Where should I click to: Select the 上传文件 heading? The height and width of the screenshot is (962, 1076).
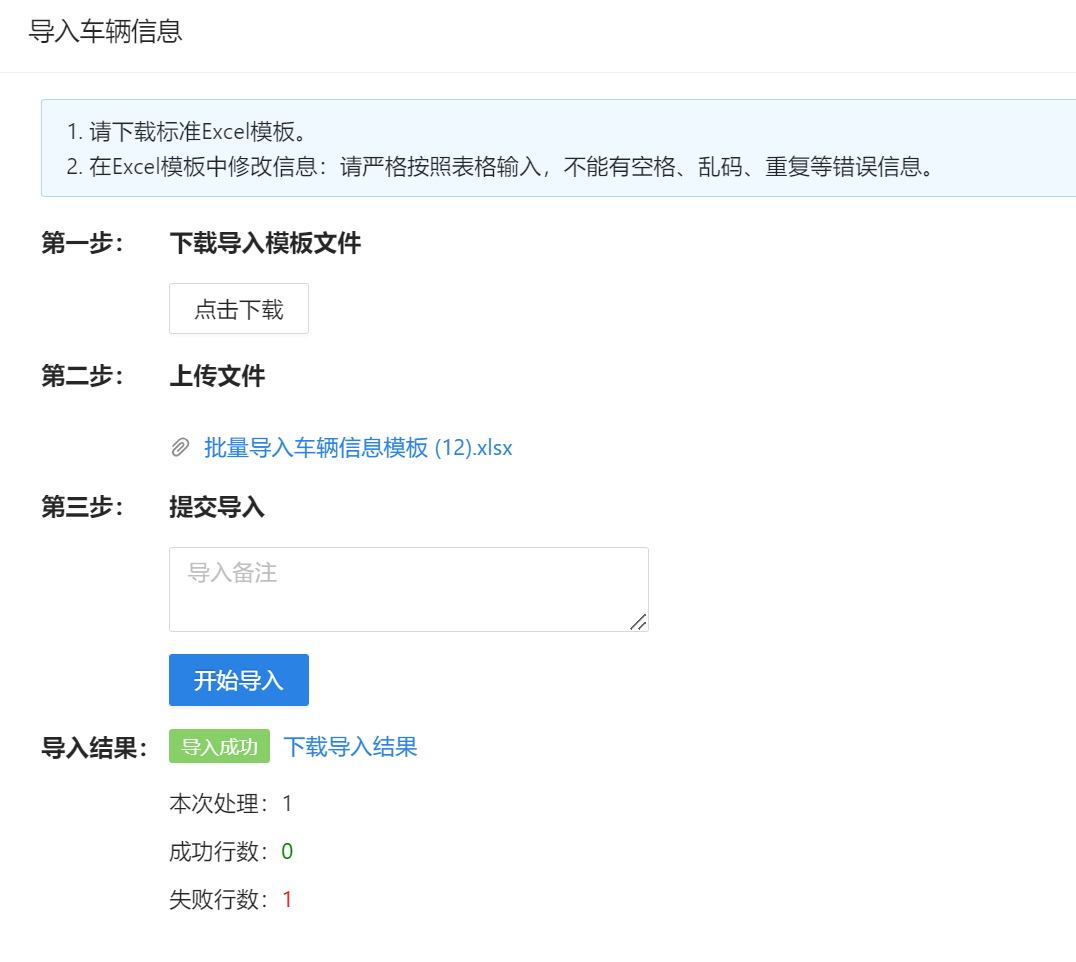[x=217, y=376]
